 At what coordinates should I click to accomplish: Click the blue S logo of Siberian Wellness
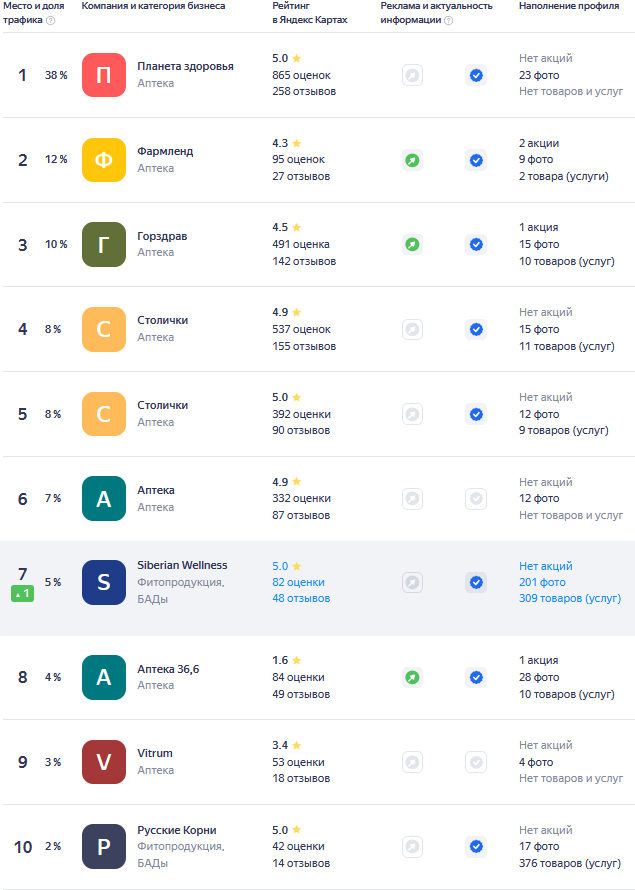104,582
